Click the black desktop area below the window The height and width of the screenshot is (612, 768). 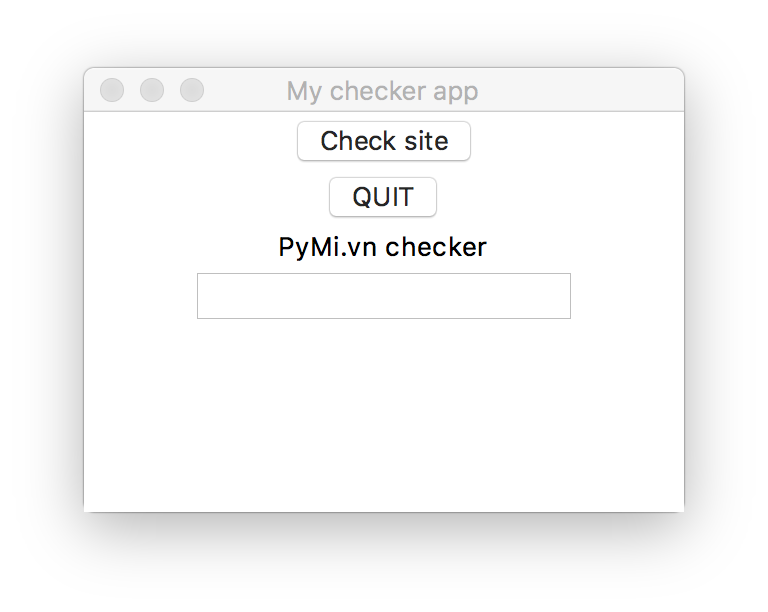[x=383, y=562]
